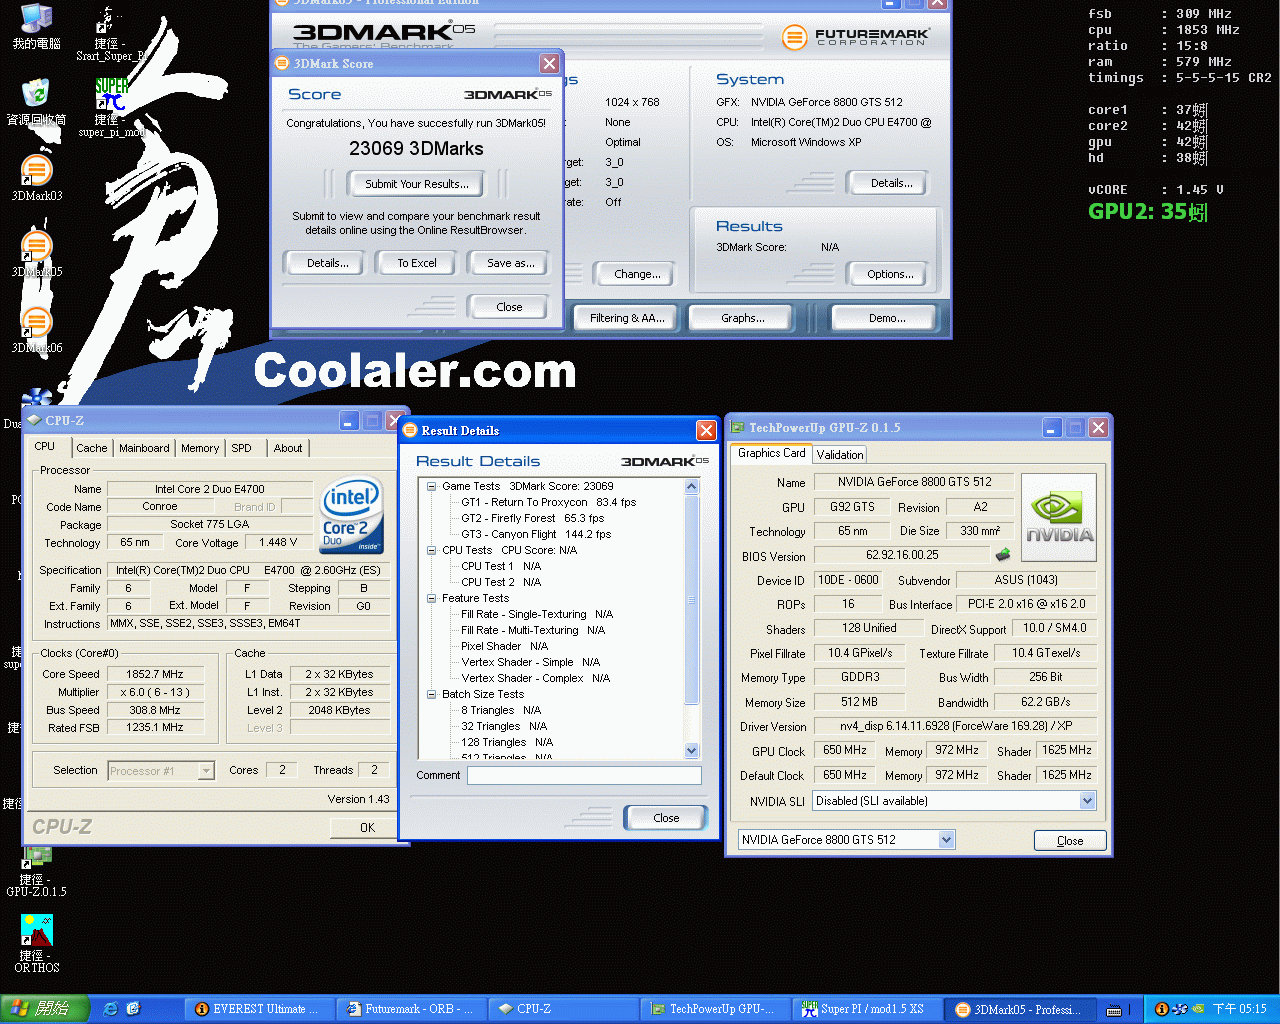Open the GPU-Z 0.1.5 desktop shortcut
Screen dimensions: 1280x1024
coord(37,870)
